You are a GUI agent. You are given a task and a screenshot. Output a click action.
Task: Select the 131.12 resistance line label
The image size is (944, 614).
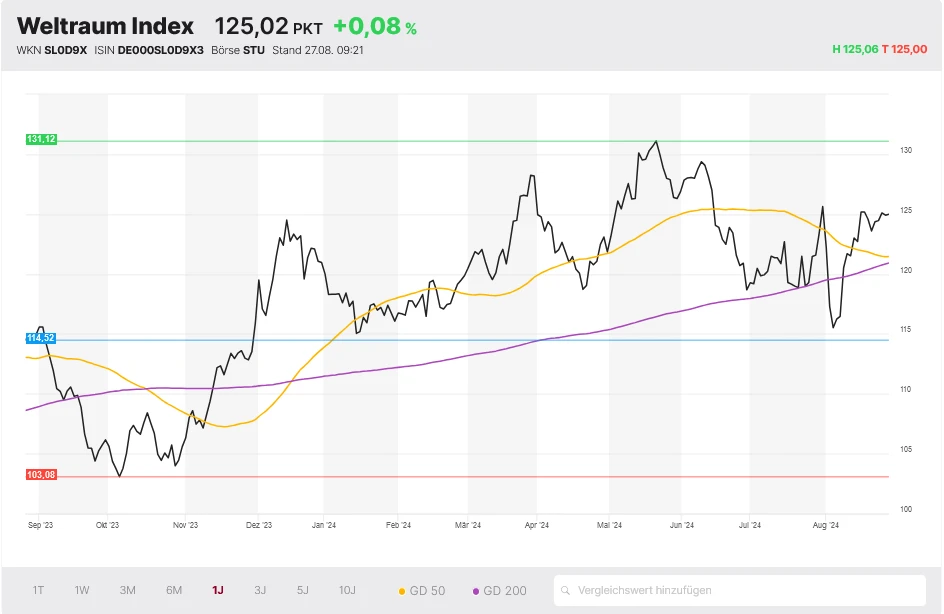[x=40, y=139]
